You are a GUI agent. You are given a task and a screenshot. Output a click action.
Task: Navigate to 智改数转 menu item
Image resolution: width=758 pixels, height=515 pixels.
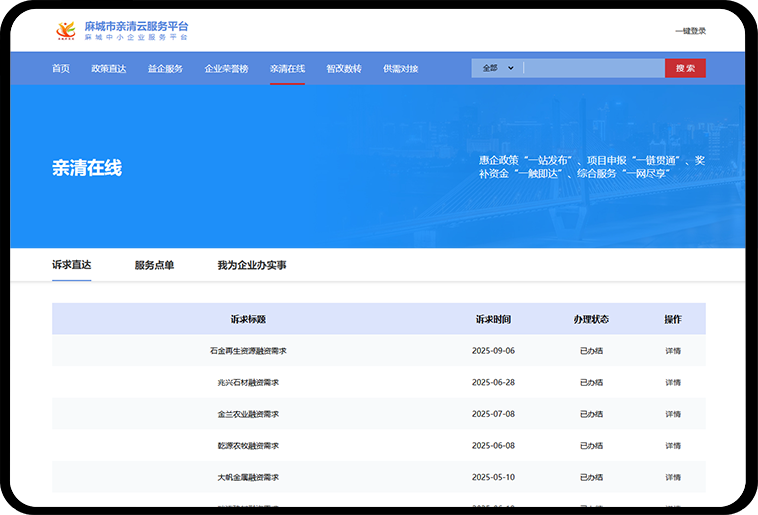pos(343,69)
